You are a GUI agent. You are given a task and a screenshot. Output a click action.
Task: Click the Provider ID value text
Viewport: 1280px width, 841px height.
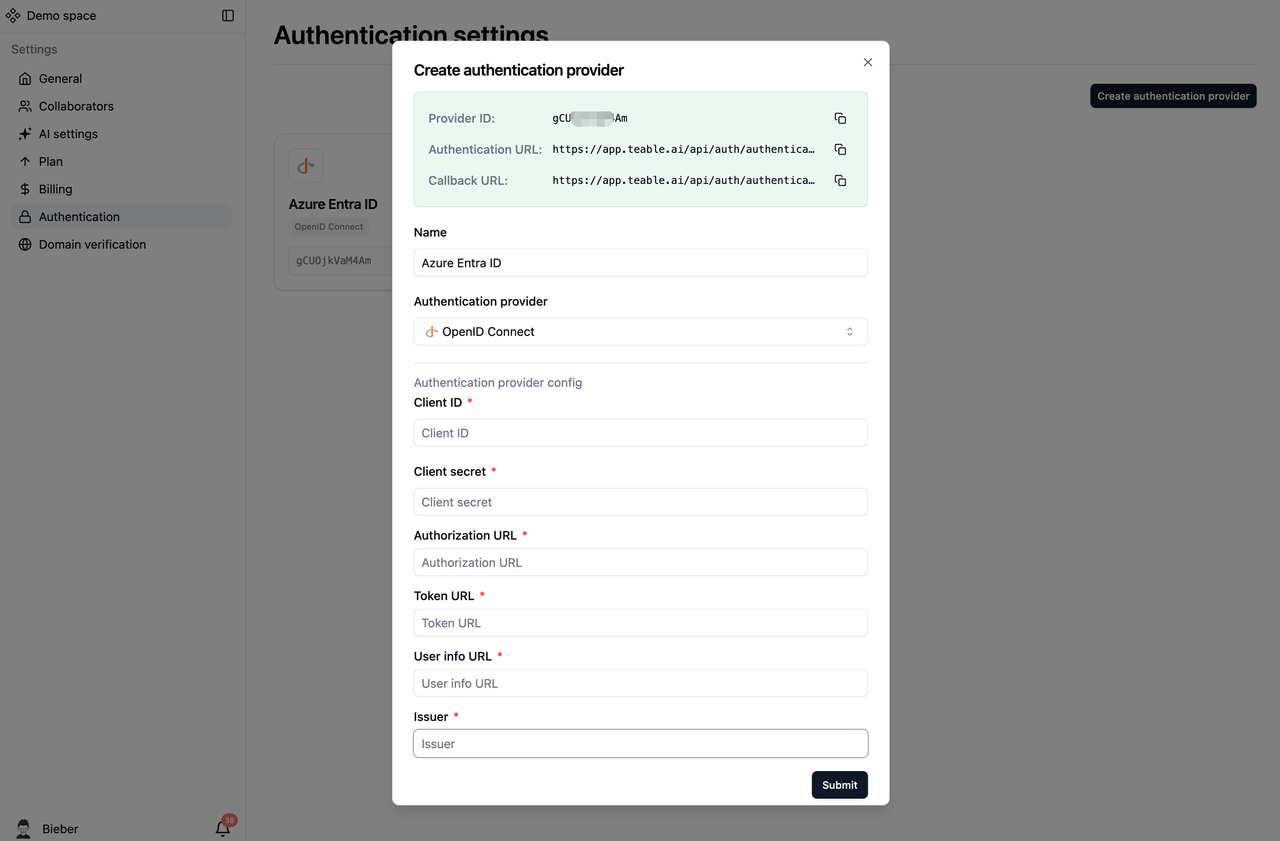(590, 118)
